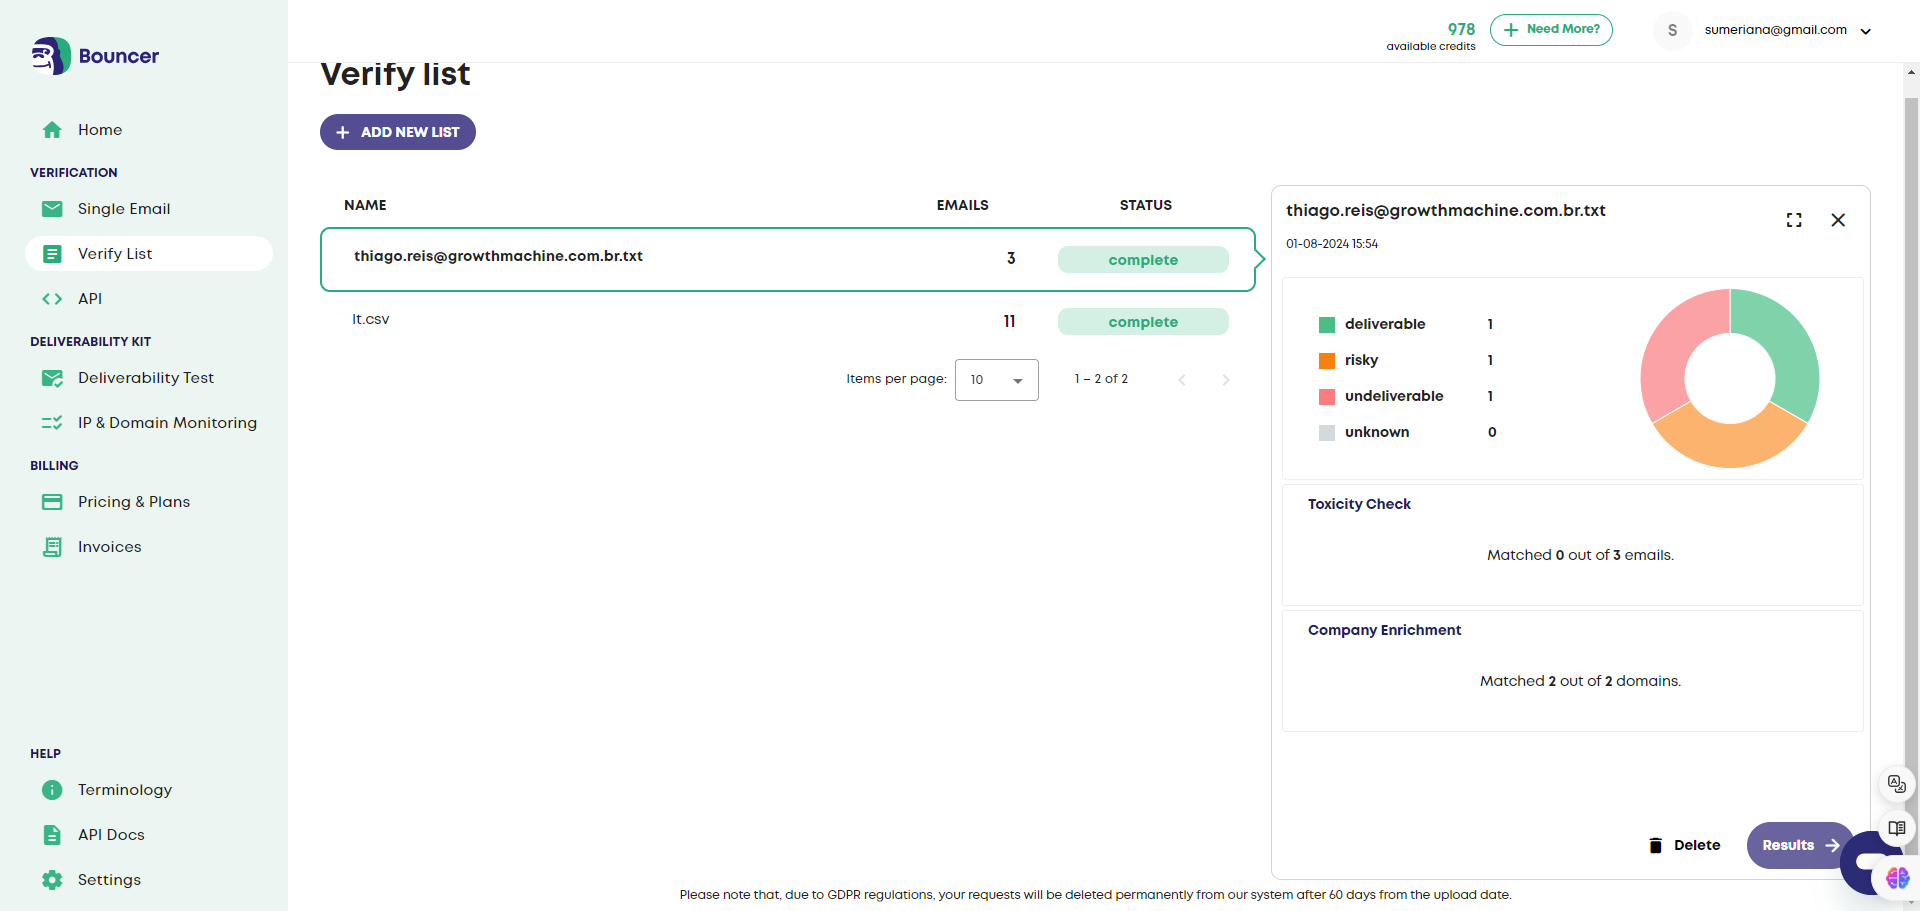
Task: Select the lt.csv list row
Action: click(788, 321)
